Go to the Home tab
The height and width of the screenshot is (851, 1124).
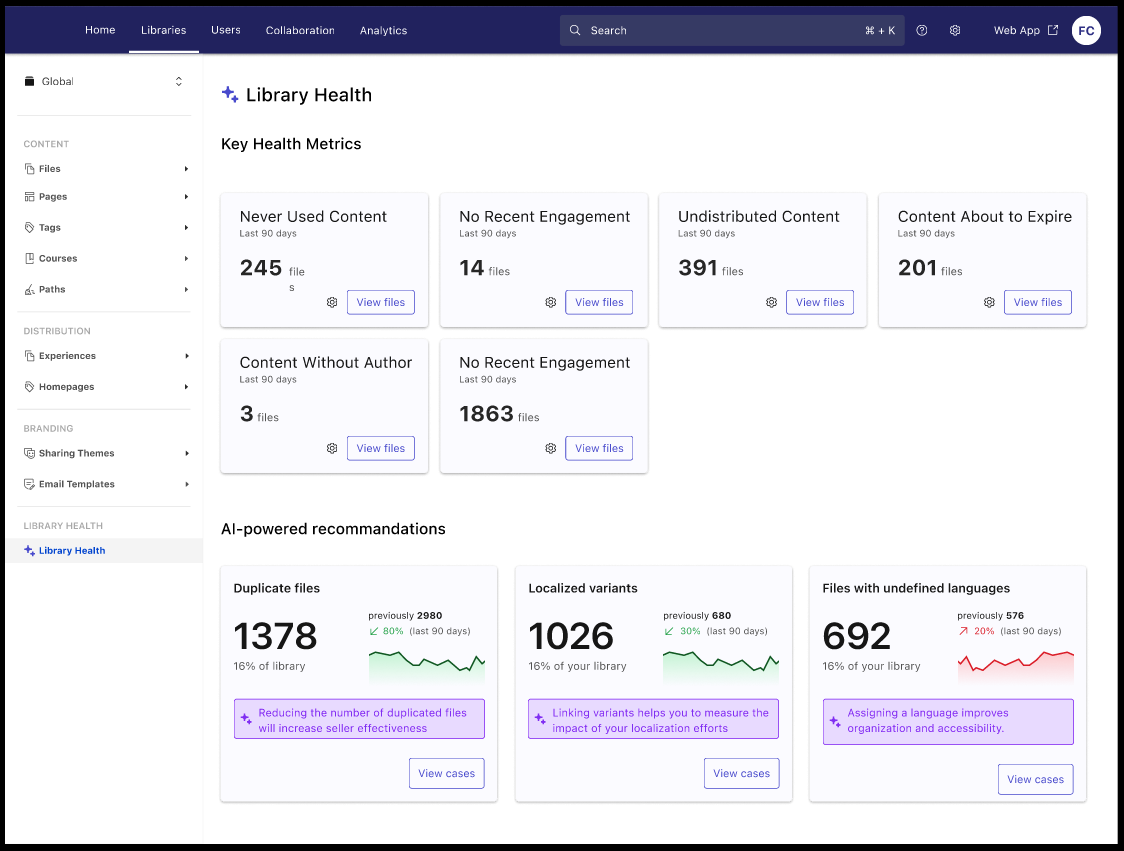tap(100, 30)
